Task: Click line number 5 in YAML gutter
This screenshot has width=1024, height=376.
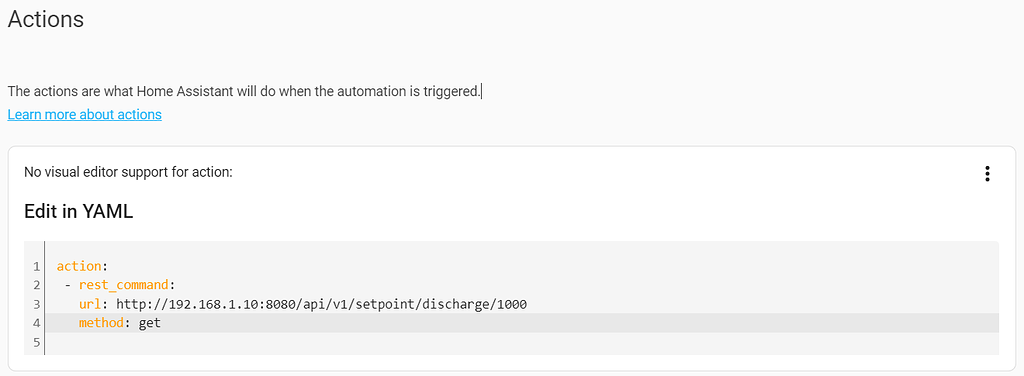Action: (x=36, y=342)
